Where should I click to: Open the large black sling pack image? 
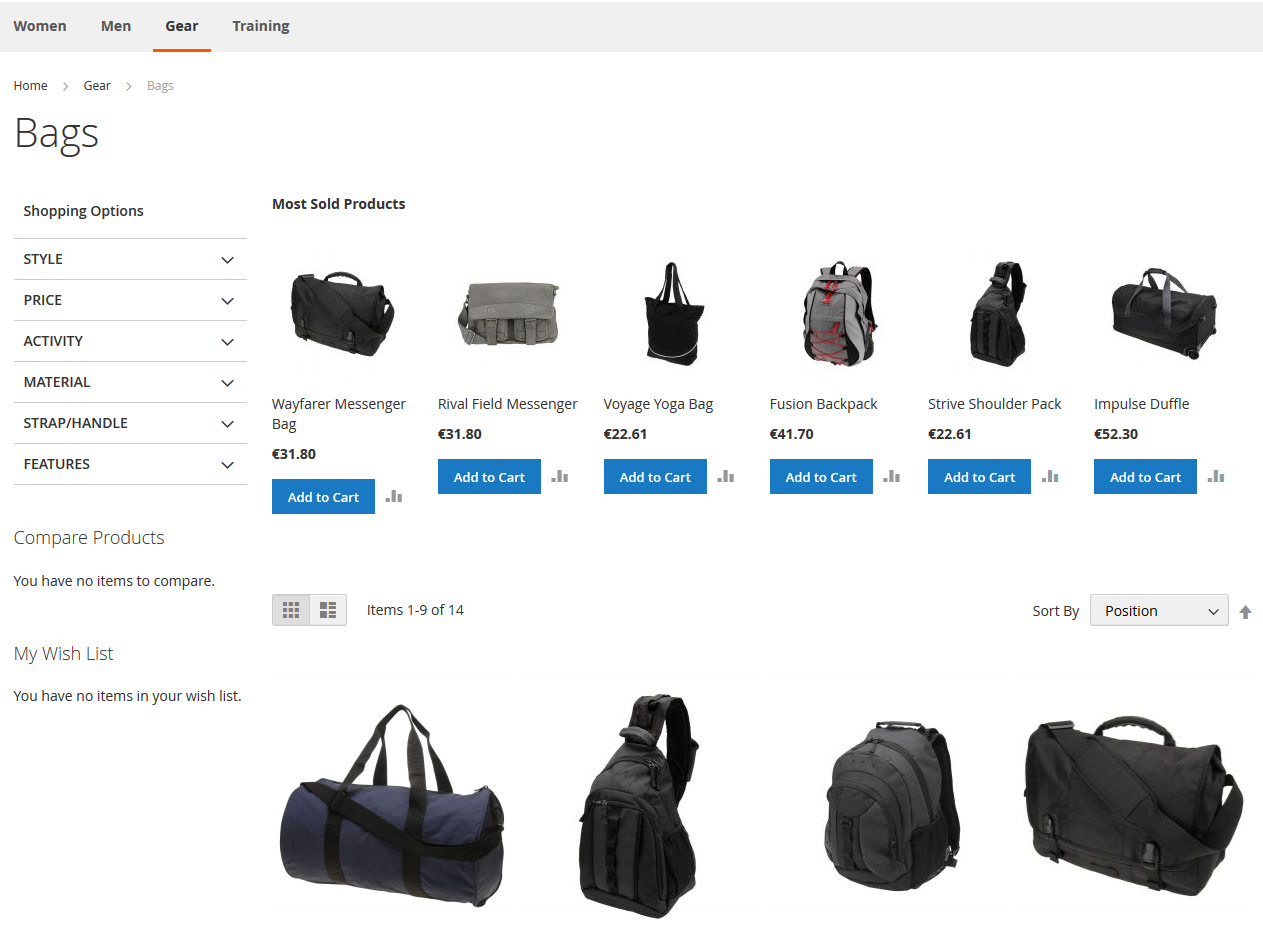tap(638, 806)
